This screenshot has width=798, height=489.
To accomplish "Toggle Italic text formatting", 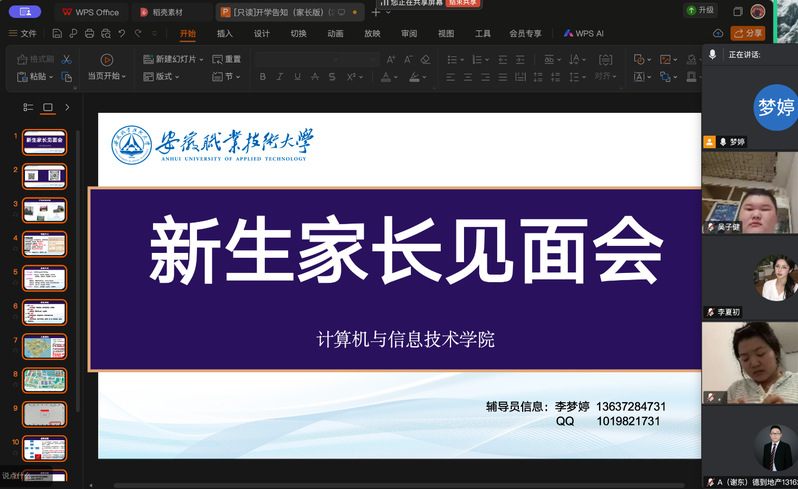I will pos(279,76).
